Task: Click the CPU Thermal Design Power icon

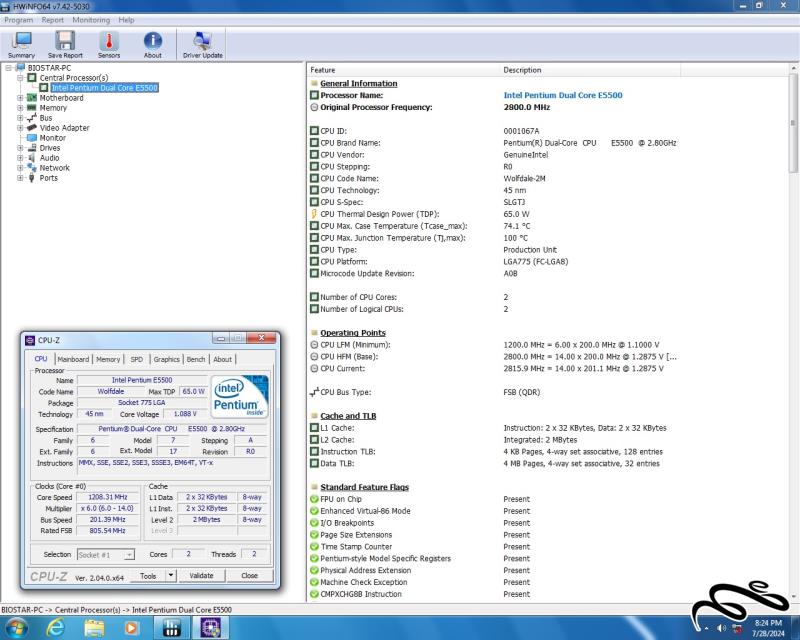Action: pyautogui.click(x=314, y=214)
